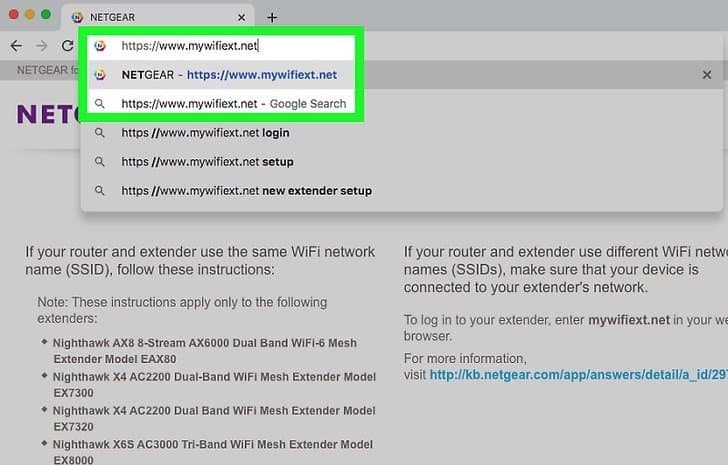Click the bold 'mywifiext.net' text in the instructions

pos(629,320)
